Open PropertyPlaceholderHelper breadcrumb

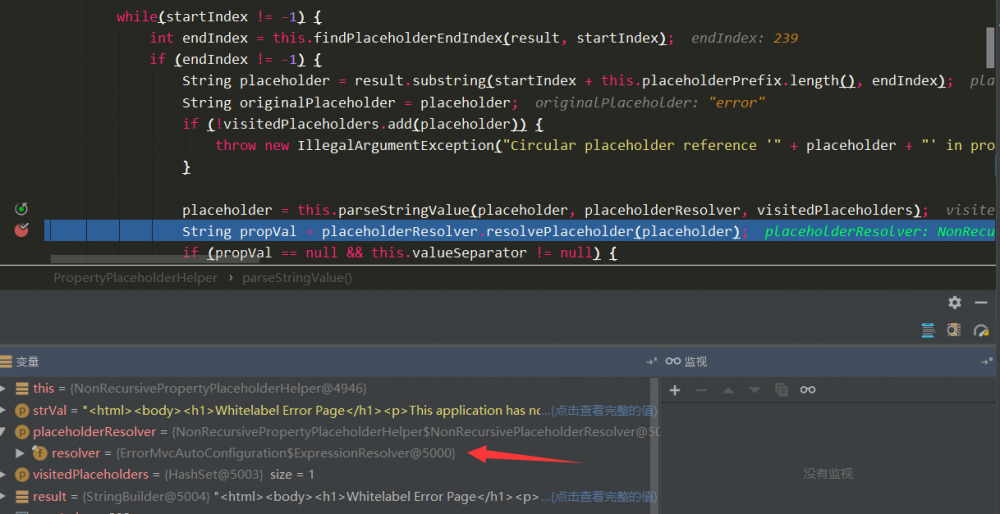click(135, 278)
